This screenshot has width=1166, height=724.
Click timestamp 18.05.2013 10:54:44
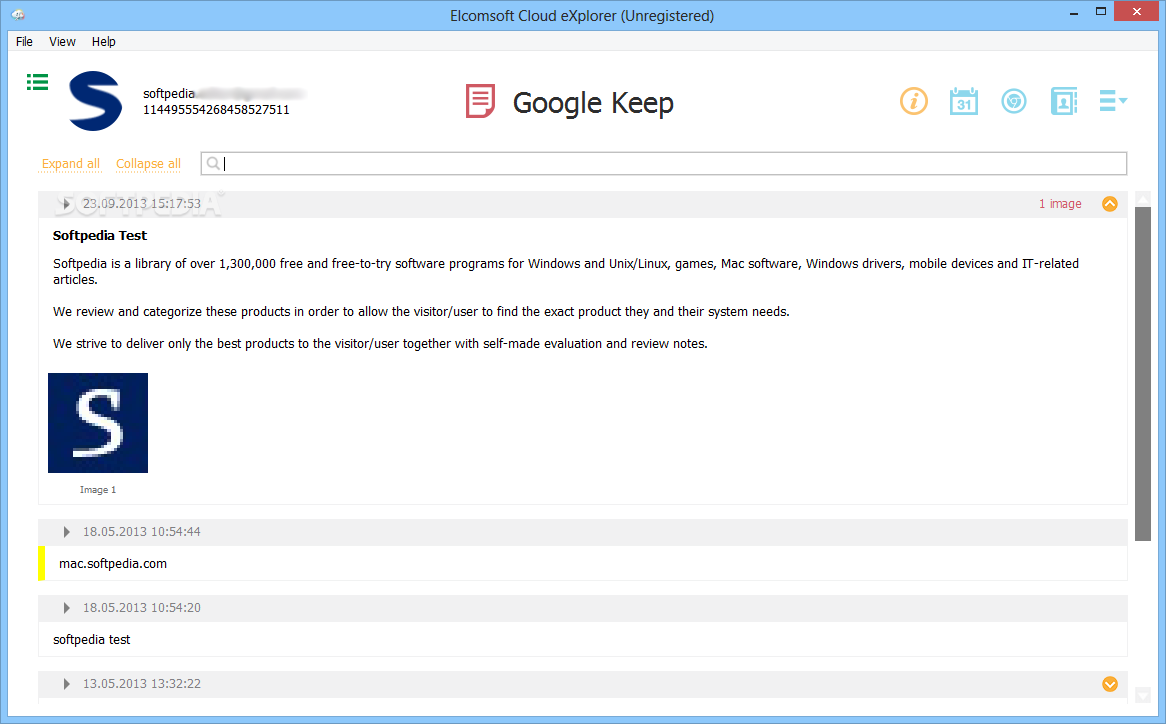[141, 532]
